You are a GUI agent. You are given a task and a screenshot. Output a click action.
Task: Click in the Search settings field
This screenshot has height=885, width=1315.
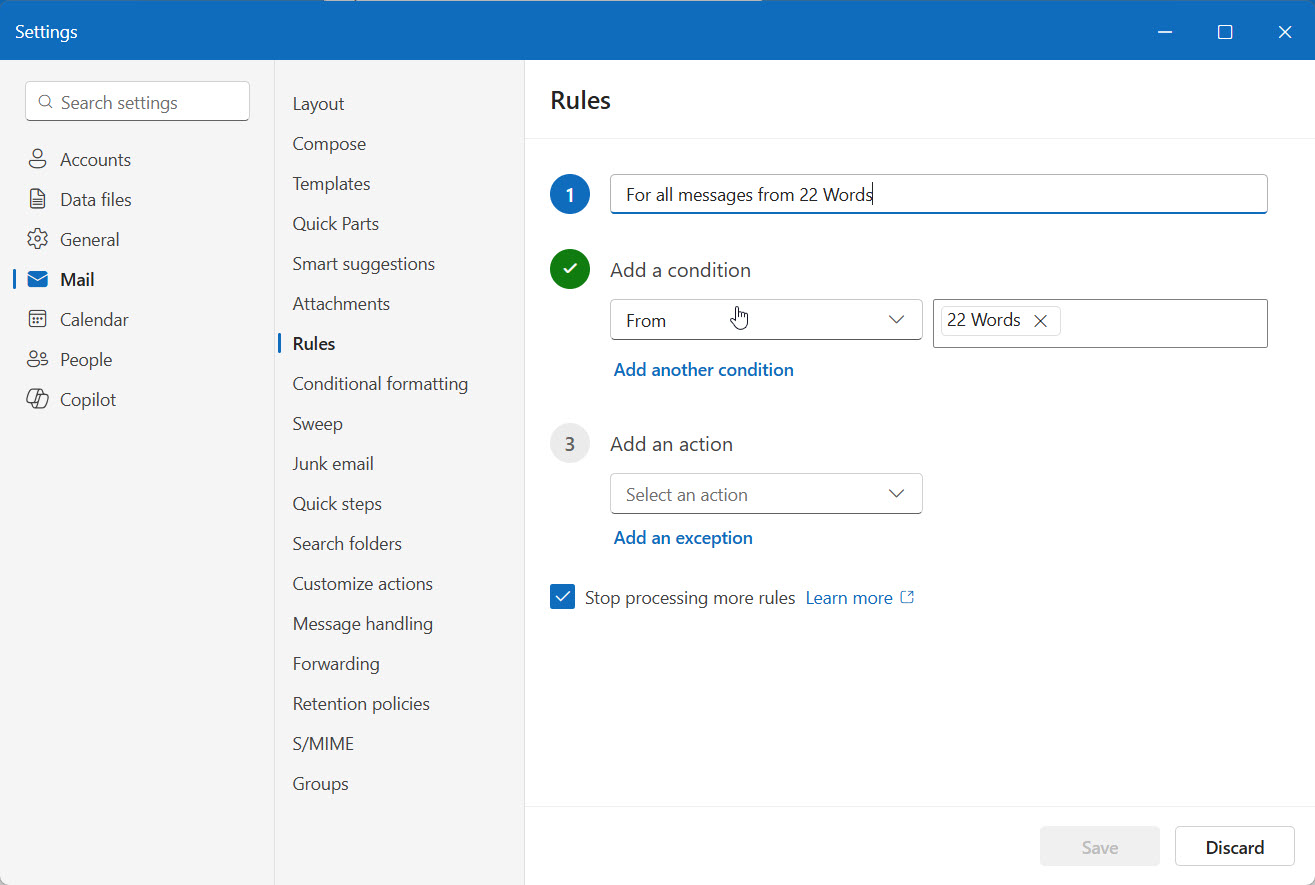137,102
